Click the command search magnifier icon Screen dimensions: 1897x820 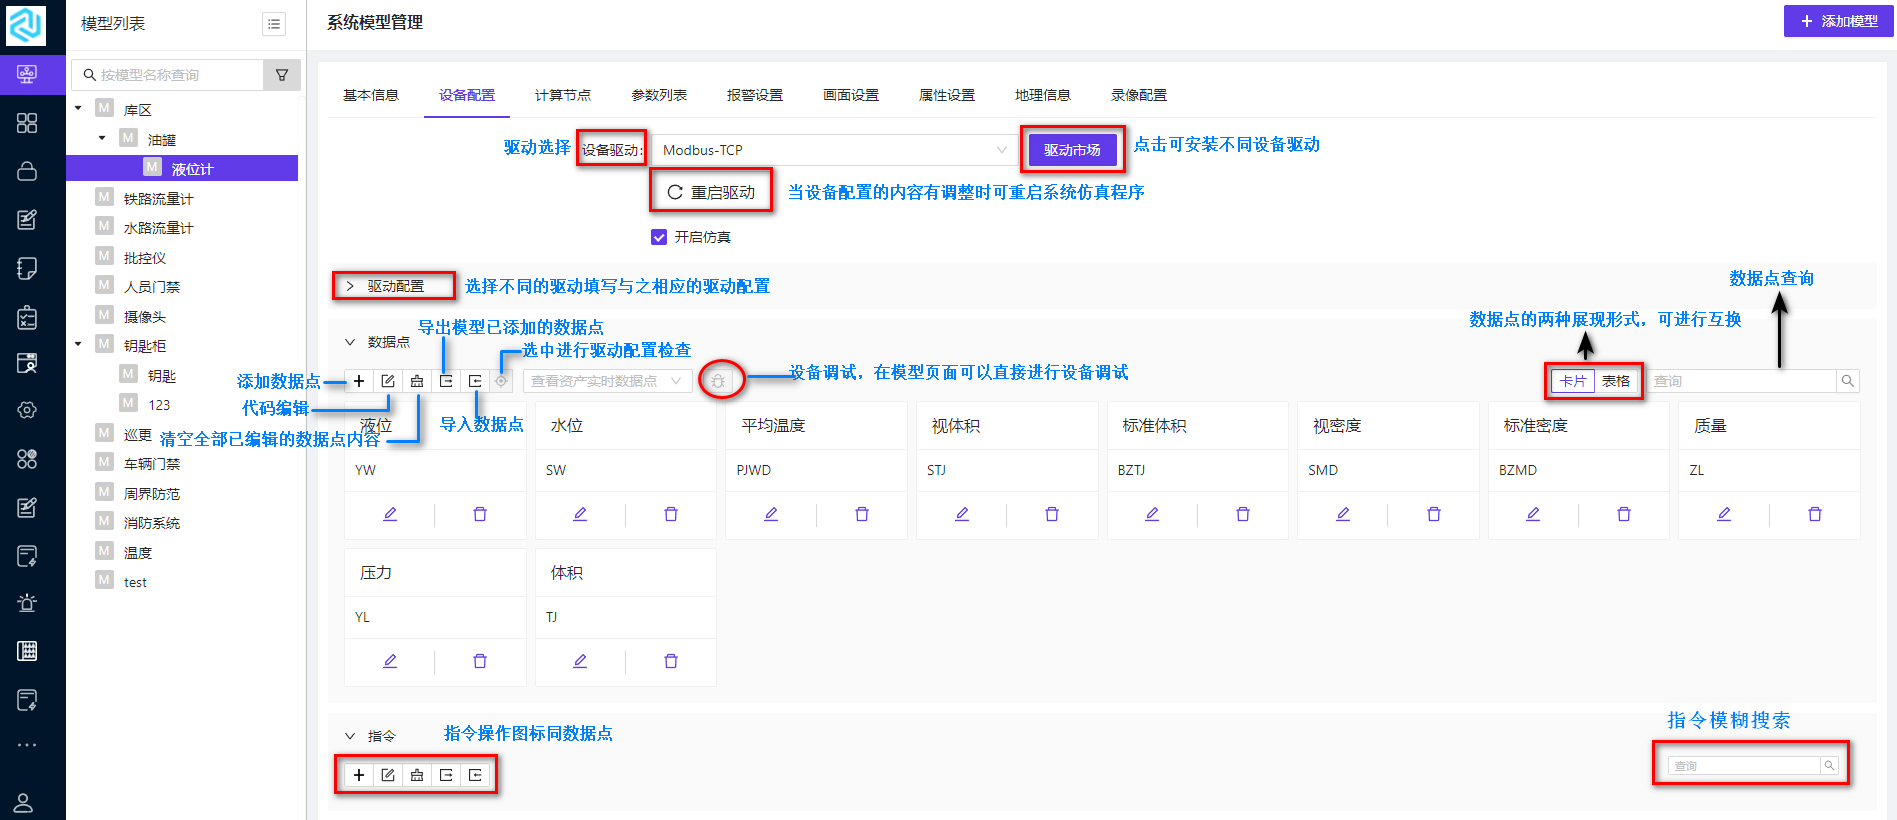click(x=1829, y=766)
